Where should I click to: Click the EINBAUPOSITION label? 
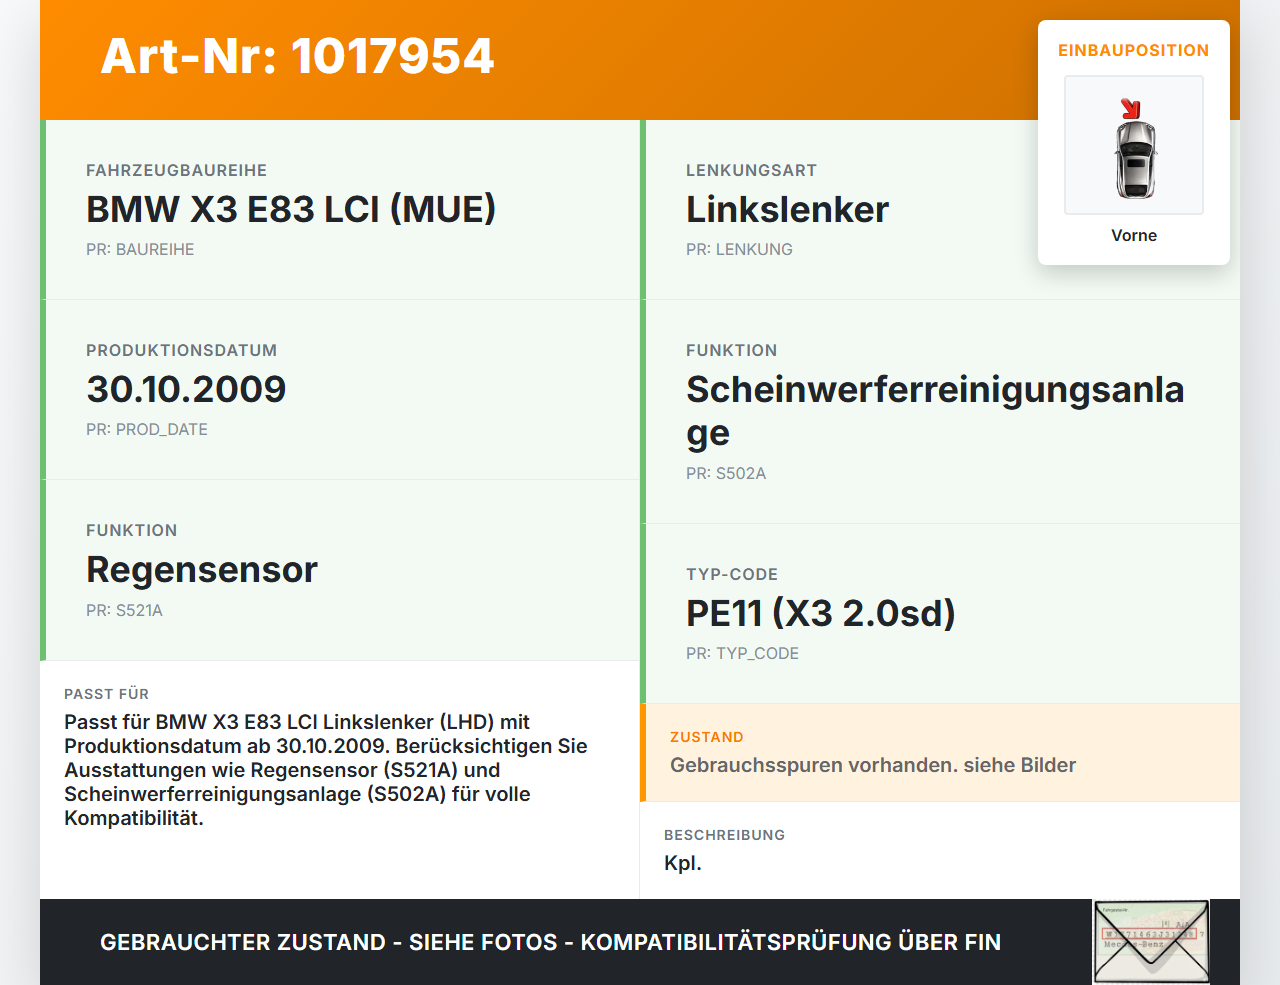pos(1134,50)
